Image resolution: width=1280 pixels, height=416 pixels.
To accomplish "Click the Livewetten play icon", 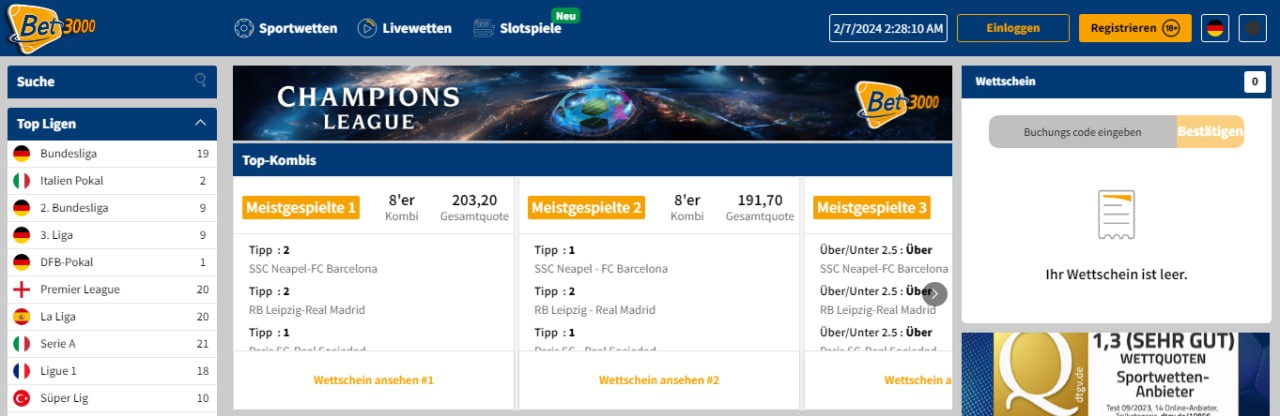I will tap(367, 28).
